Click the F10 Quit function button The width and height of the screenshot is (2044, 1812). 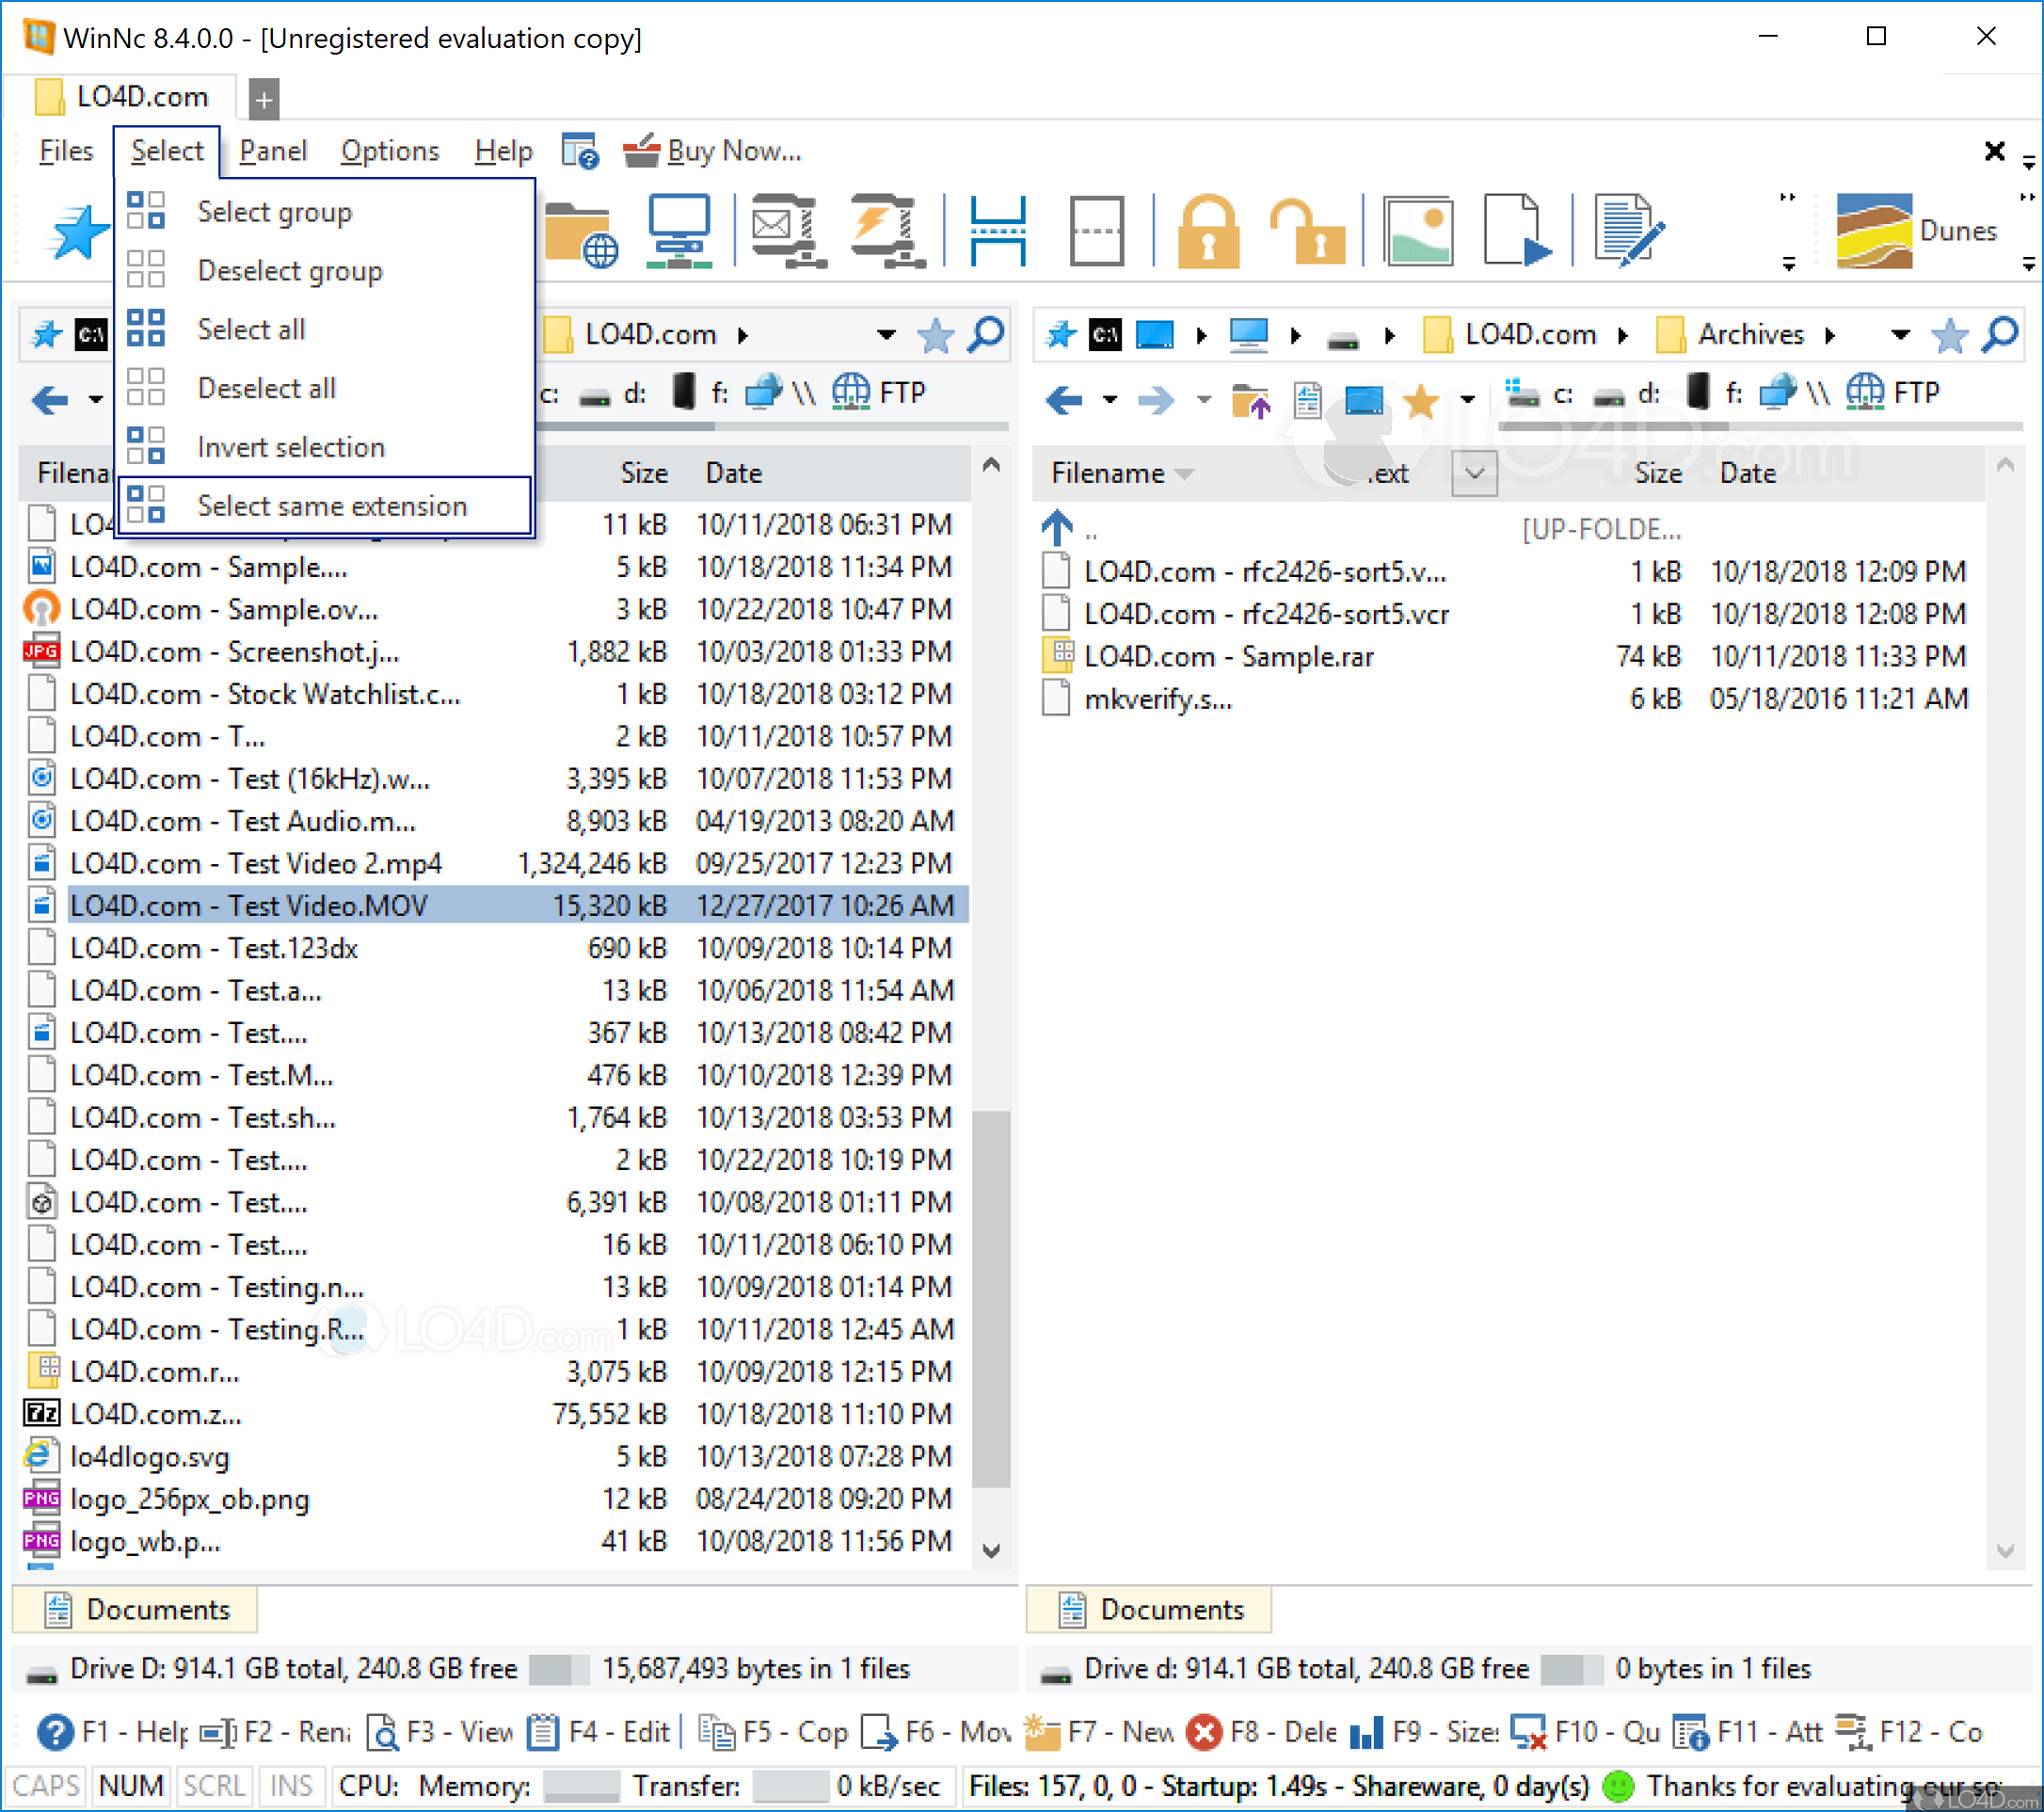1586,1732
